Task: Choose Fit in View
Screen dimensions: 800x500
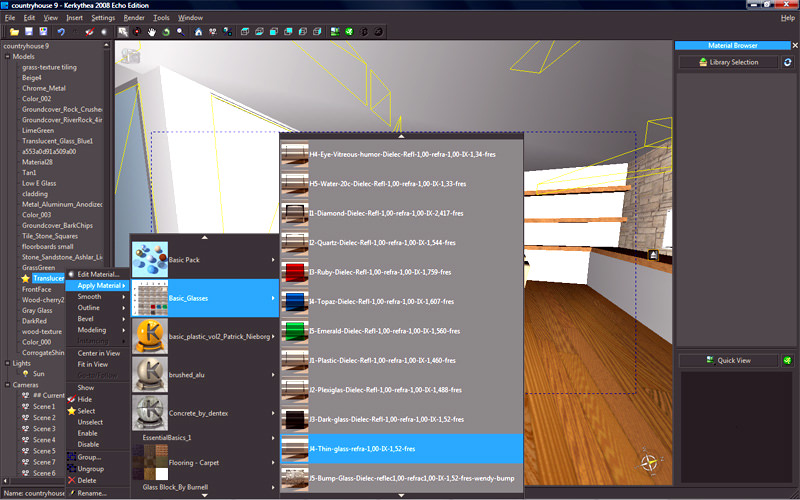Action: [x=97, y=364]
